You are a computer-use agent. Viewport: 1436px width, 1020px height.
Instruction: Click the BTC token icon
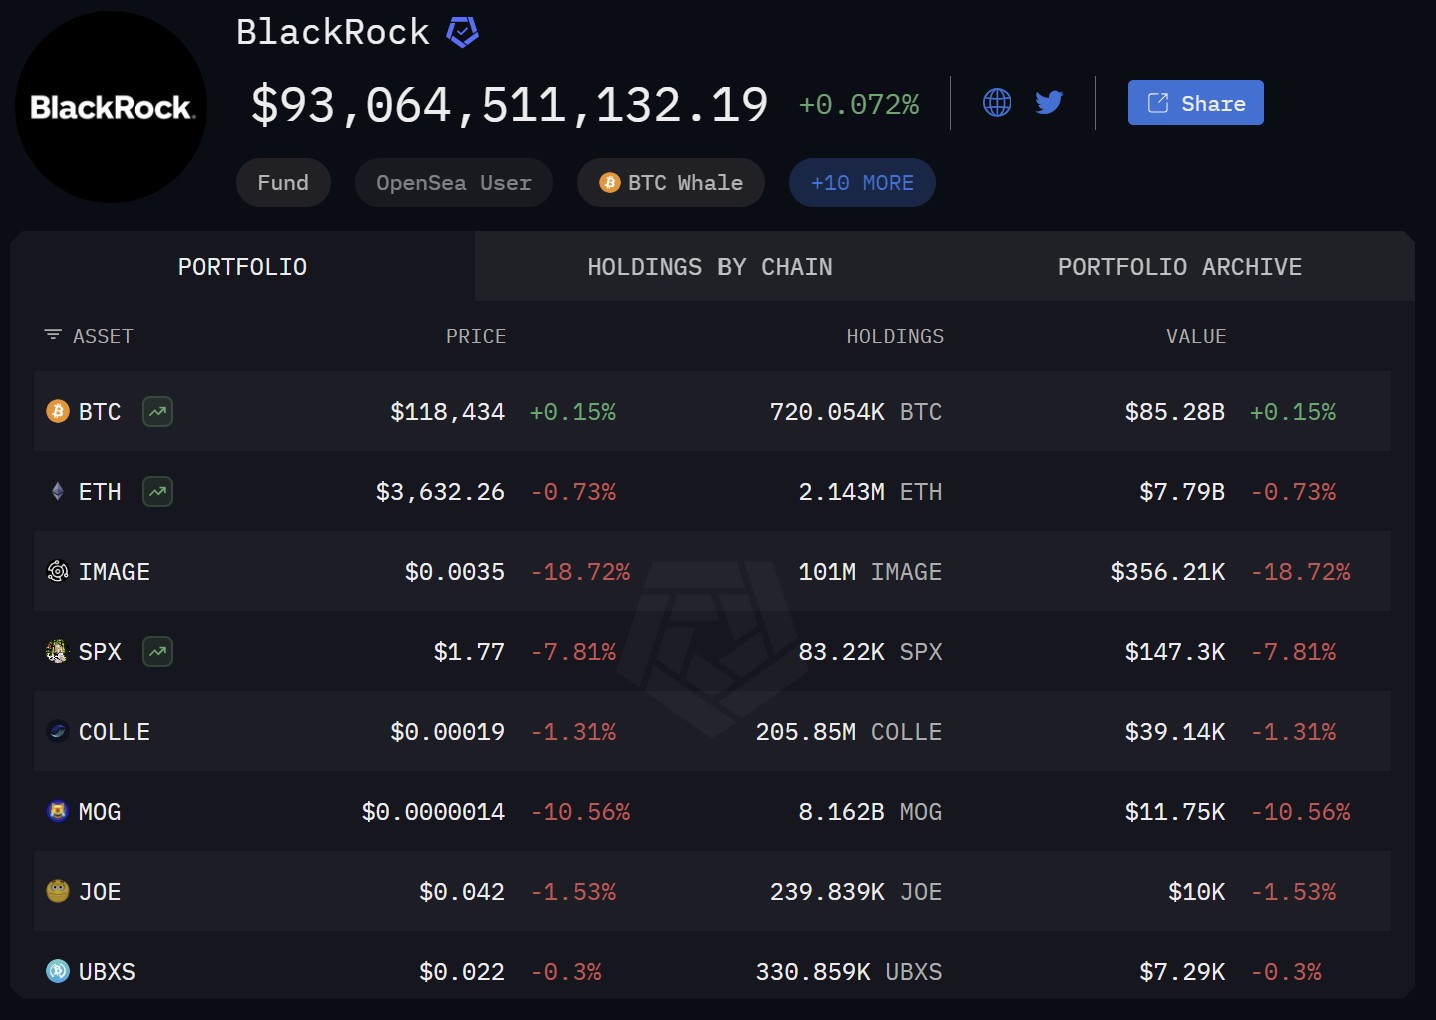pyautogui.click(x=57, y=411)
